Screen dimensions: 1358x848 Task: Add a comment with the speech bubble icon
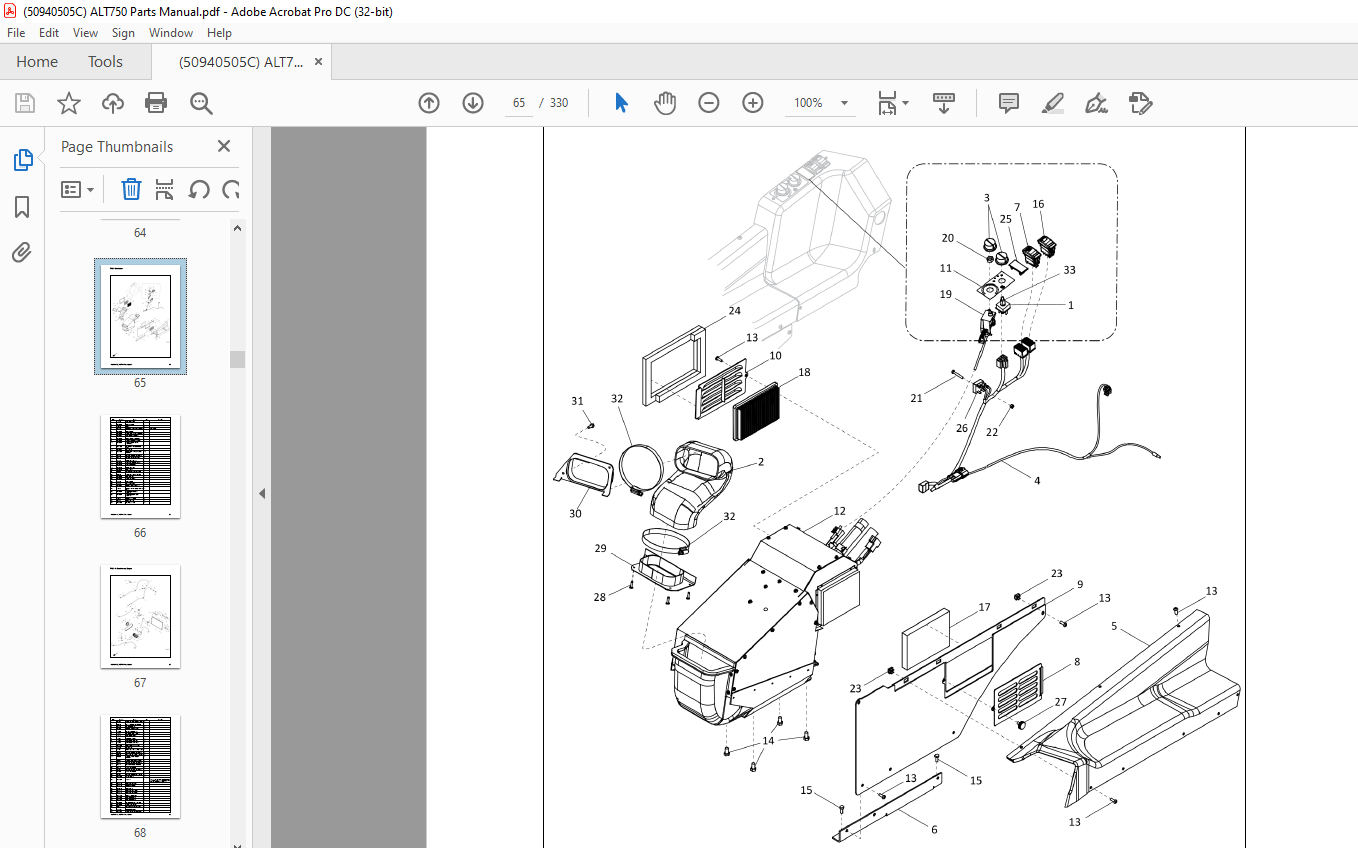tap(1009, 103)
